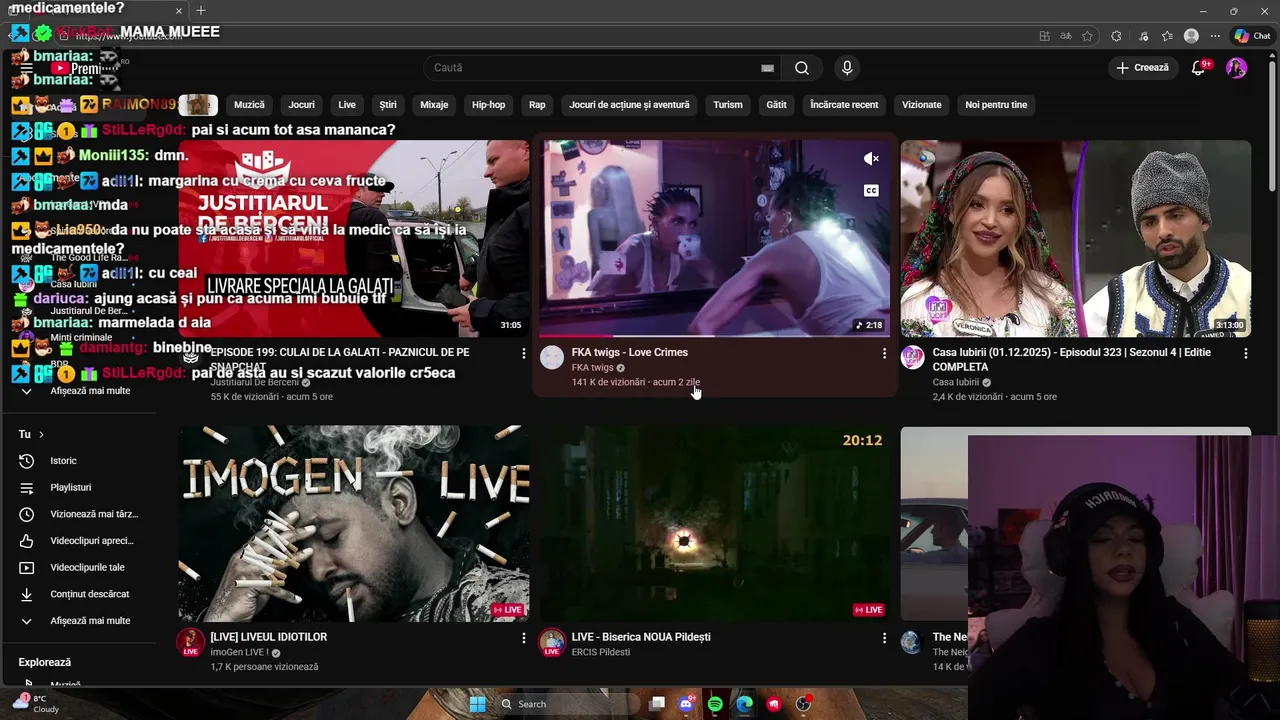The image size is (1280, 720).
Task: Open Windows Start menu
Action: tap(478, 704)
